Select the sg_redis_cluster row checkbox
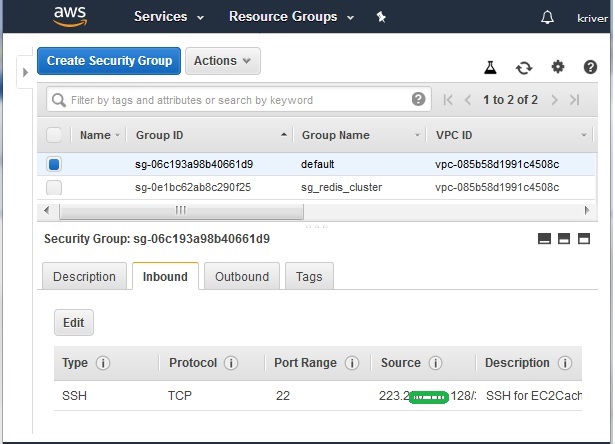The height and width of the screenshot is (444, 615). [x=54, y=187]
